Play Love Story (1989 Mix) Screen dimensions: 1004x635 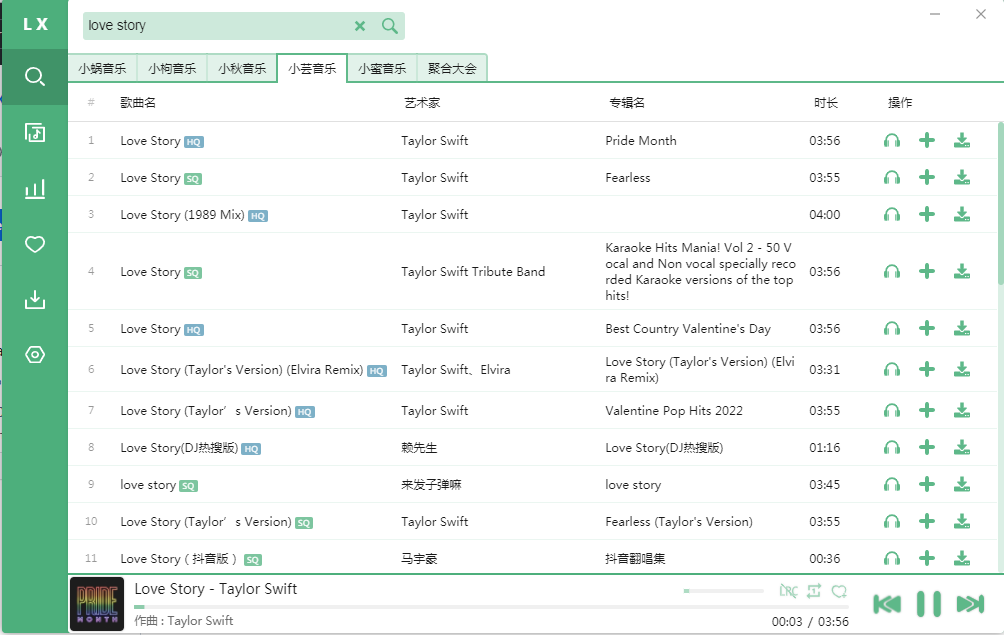pyautogui.click(x=891, y=215)
